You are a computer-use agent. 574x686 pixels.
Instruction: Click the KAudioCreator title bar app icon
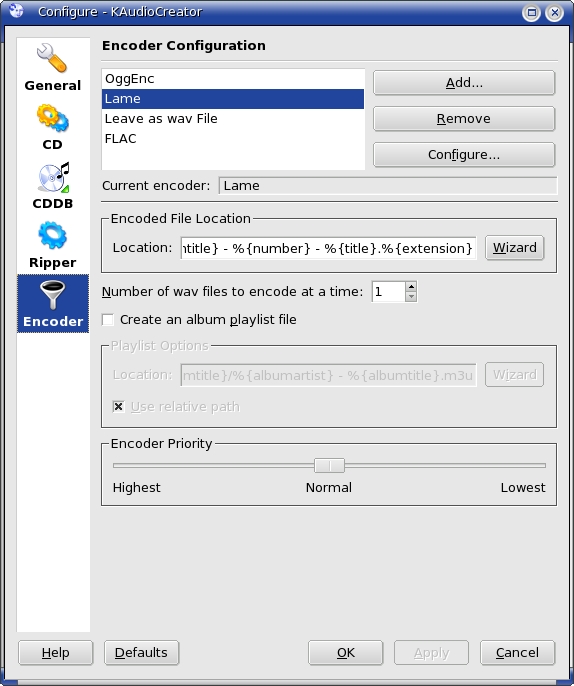click(x=16, y=11)
